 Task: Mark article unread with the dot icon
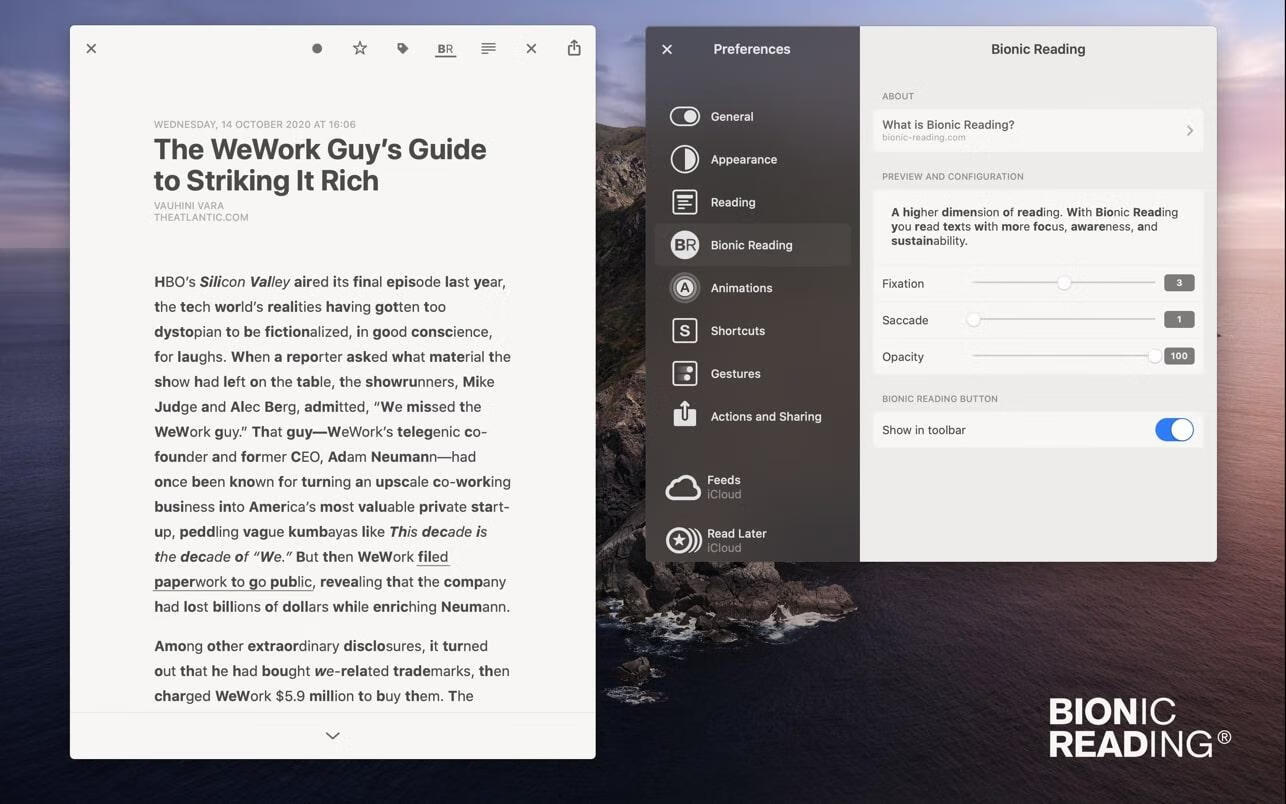point(317,49)
